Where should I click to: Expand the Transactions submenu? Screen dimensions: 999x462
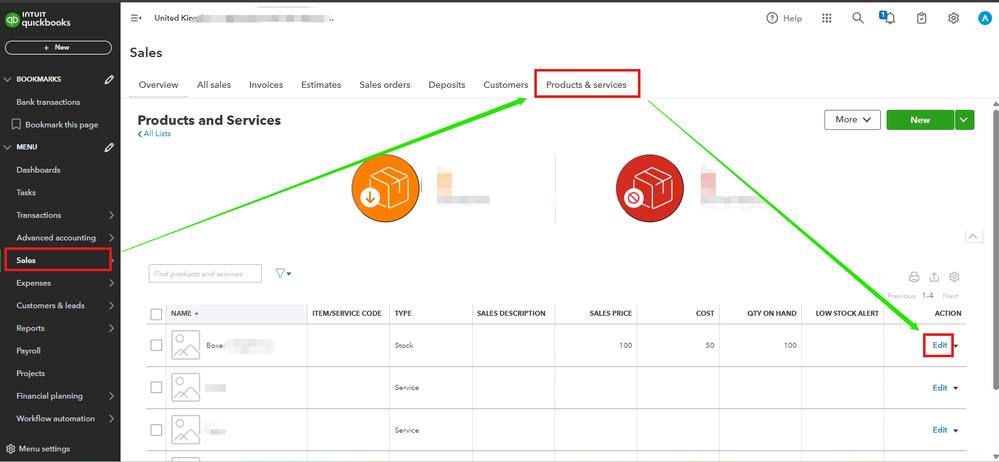[111, 215]
